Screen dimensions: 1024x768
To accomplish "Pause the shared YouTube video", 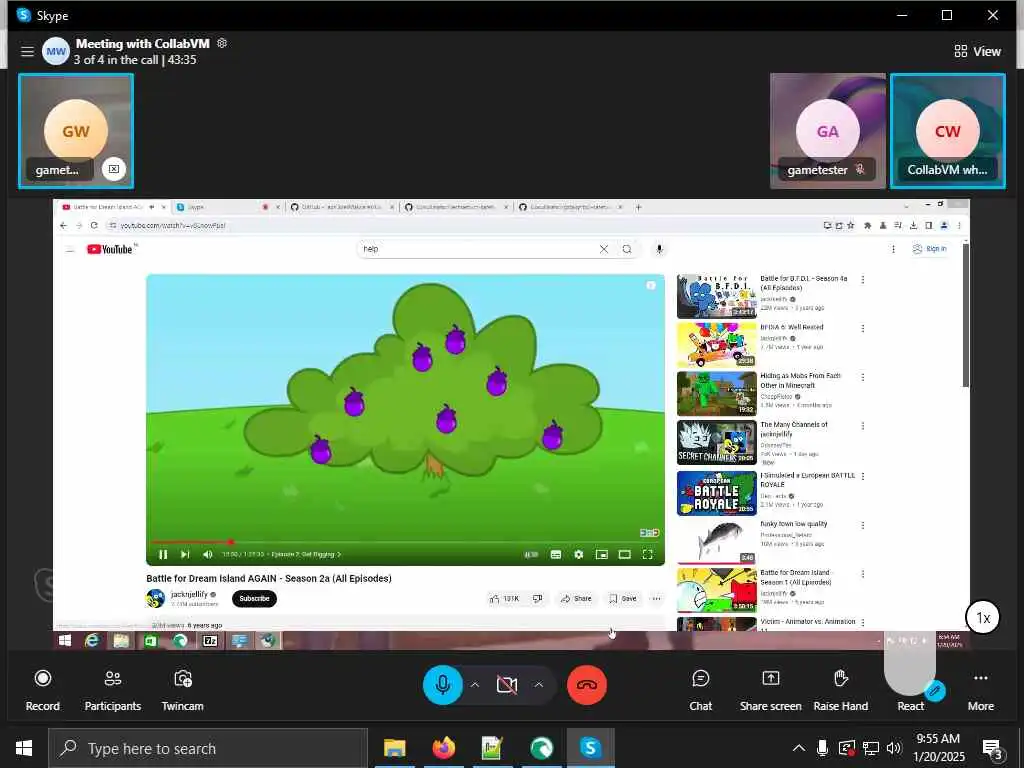I will click(163, 554).
